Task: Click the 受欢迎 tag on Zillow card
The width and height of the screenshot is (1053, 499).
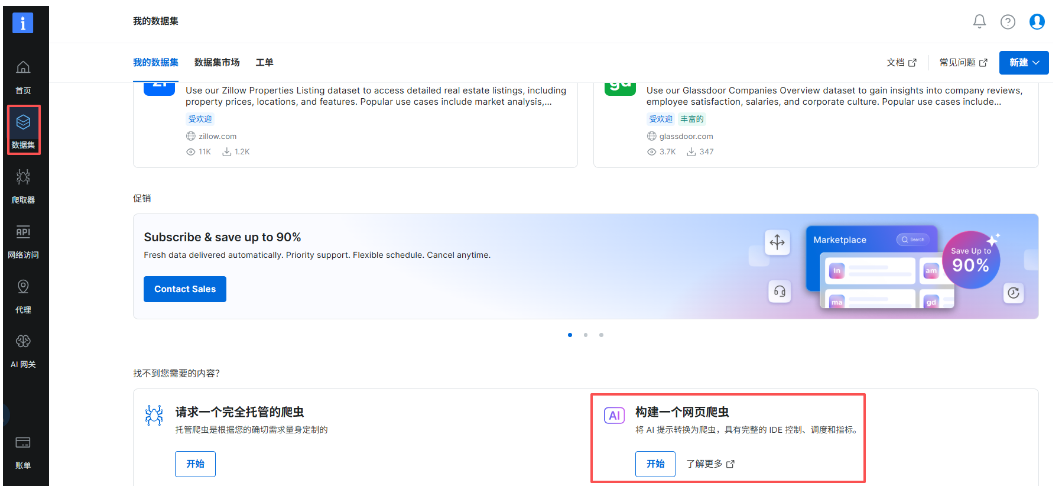Action: pyautogui.click(x=198, y=120)
